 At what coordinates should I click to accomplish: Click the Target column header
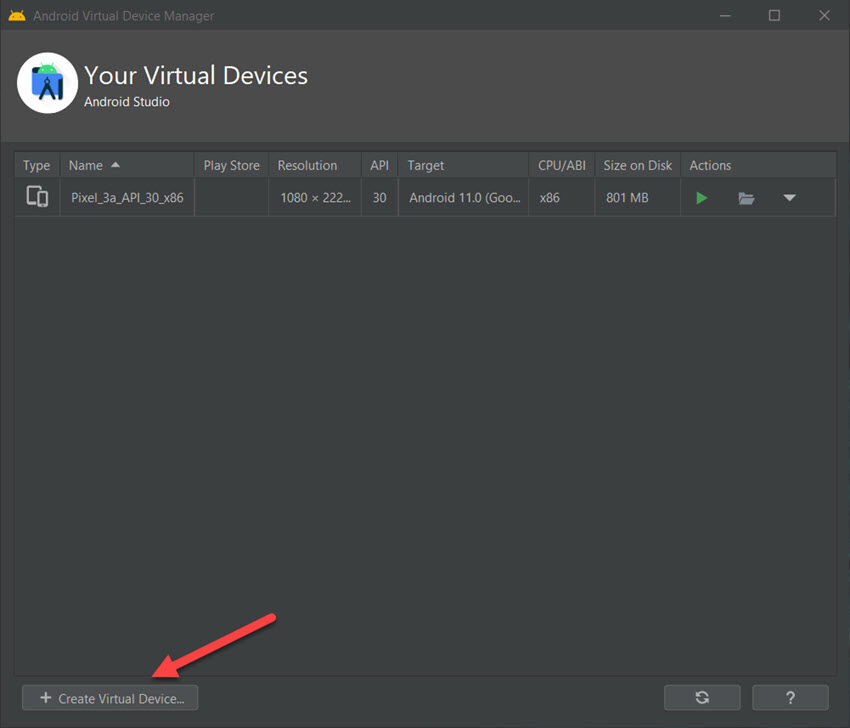click(426, 164)
